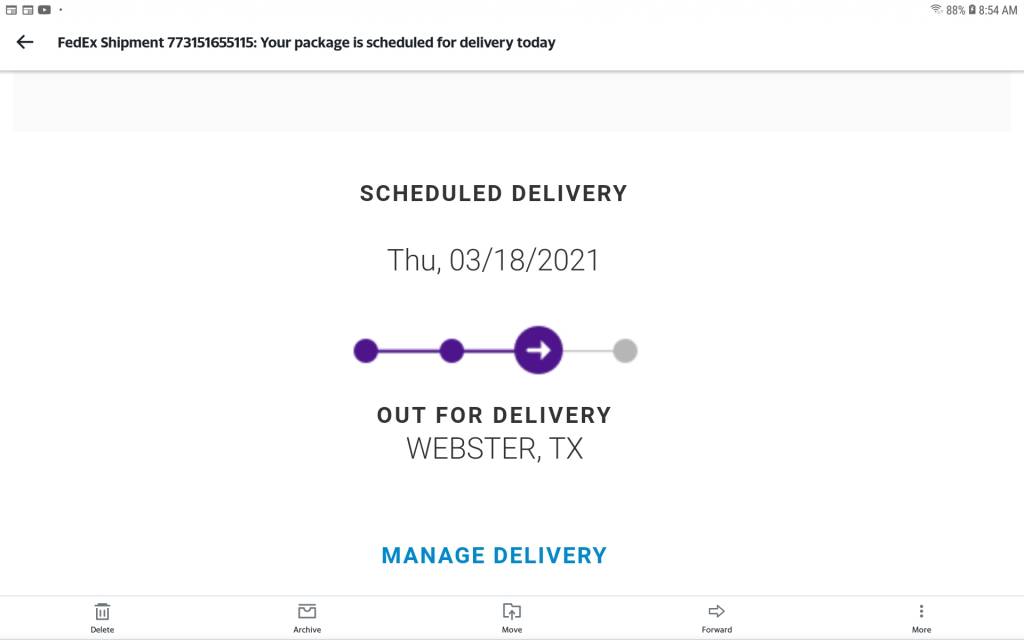Tap the second notification icon in status bar
Viewport: 1024px width, 640px height.
tap(27, 10)
